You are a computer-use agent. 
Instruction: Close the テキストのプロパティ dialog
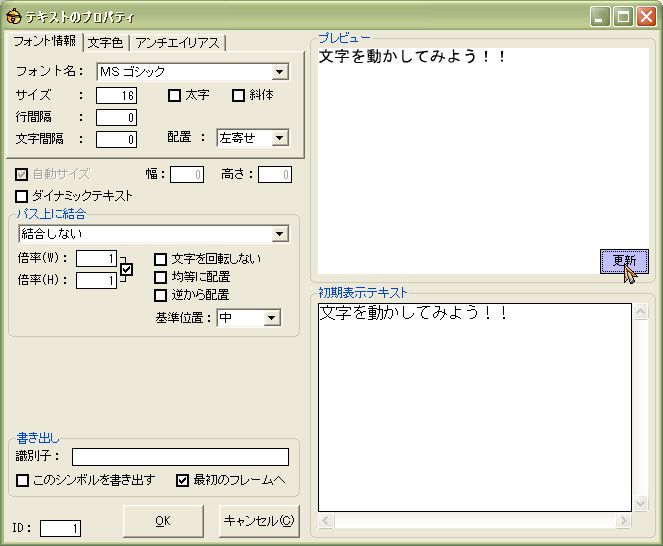click(x=647, y=16)
